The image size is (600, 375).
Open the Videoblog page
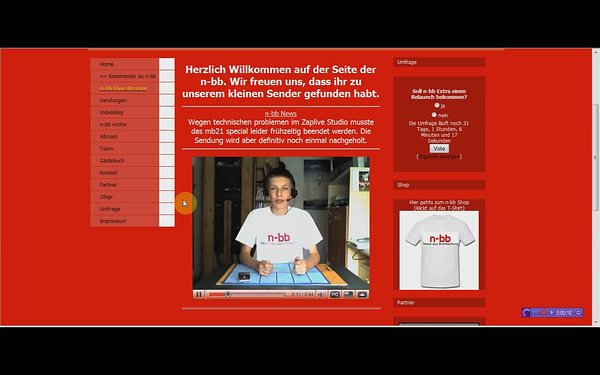click(125, 112)
